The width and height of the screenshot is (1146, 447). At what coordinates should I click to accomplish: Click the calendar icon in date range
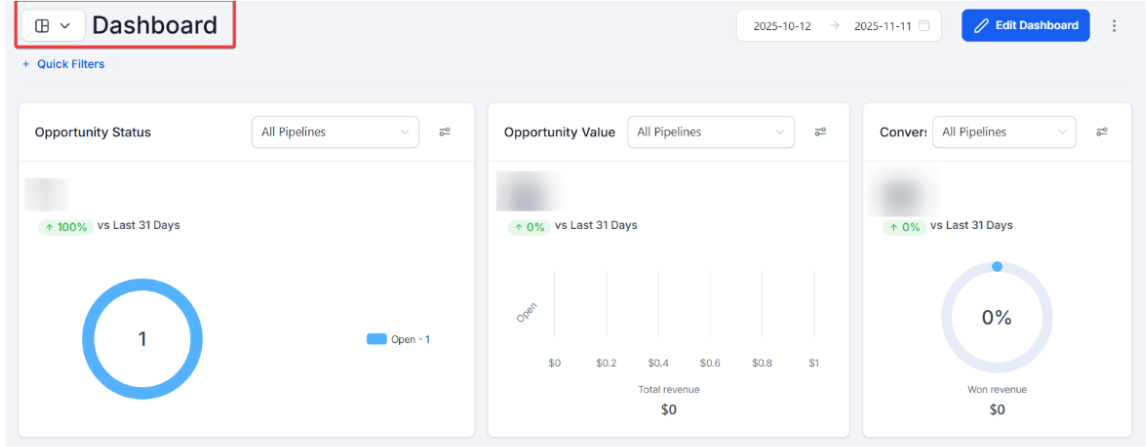tap(924, 26)
